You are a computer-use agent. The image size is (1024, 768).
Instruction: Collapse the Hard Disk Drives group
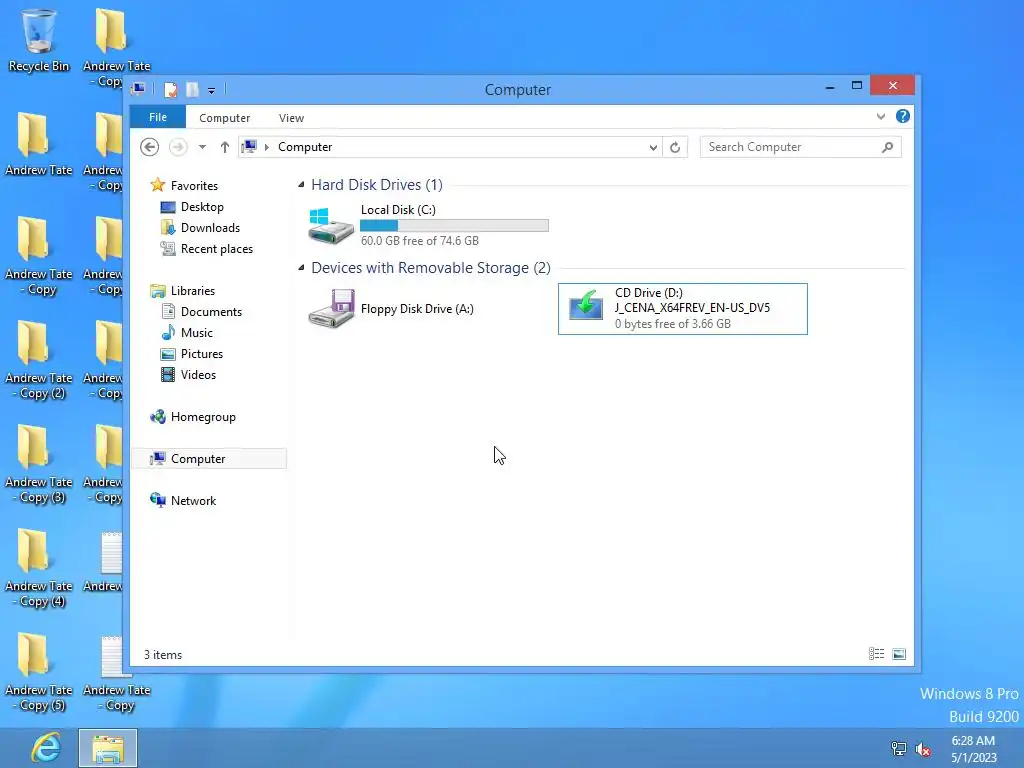(x=301, y=185)
